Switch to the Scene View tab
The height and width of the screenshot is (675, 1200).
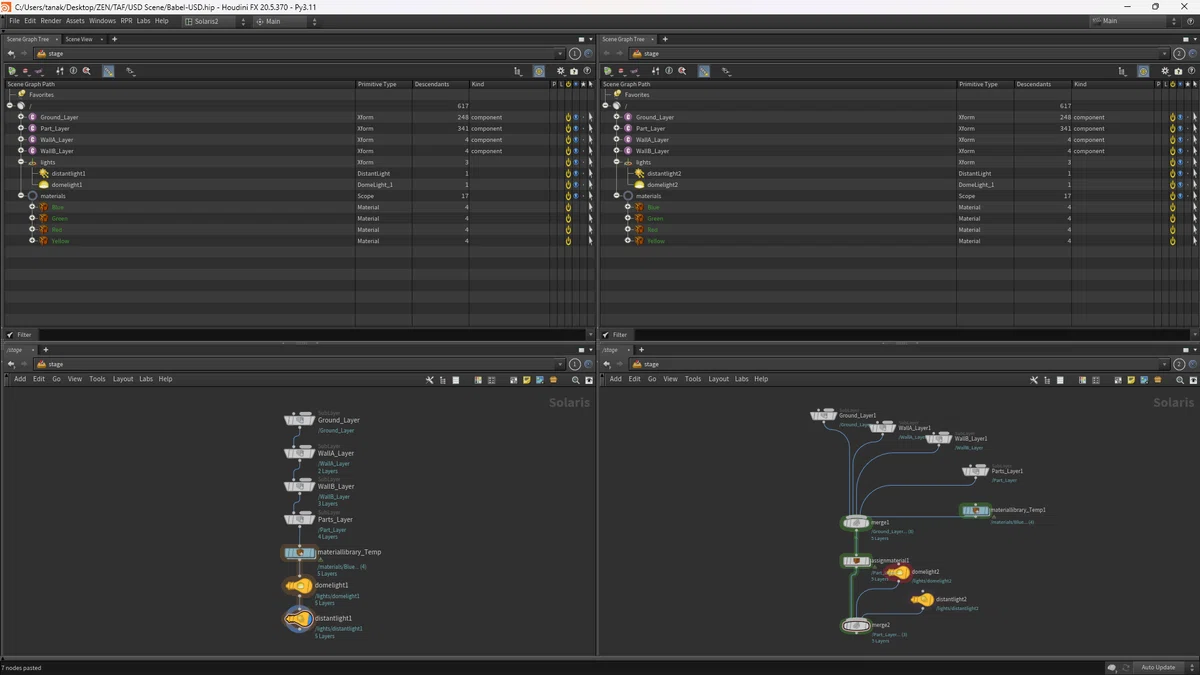[x=79, y=39]
